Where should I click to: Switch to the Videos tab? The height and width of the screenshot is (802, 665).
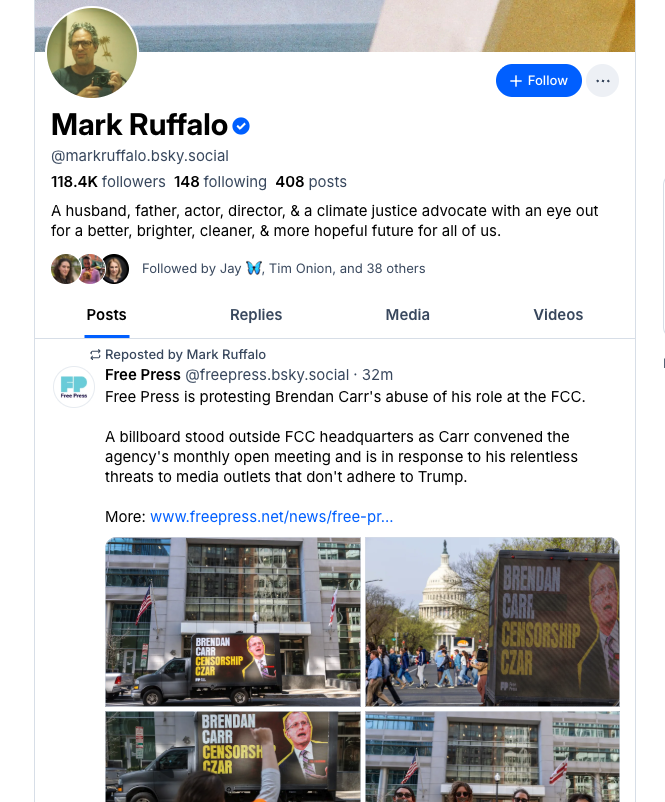[558, 314]
